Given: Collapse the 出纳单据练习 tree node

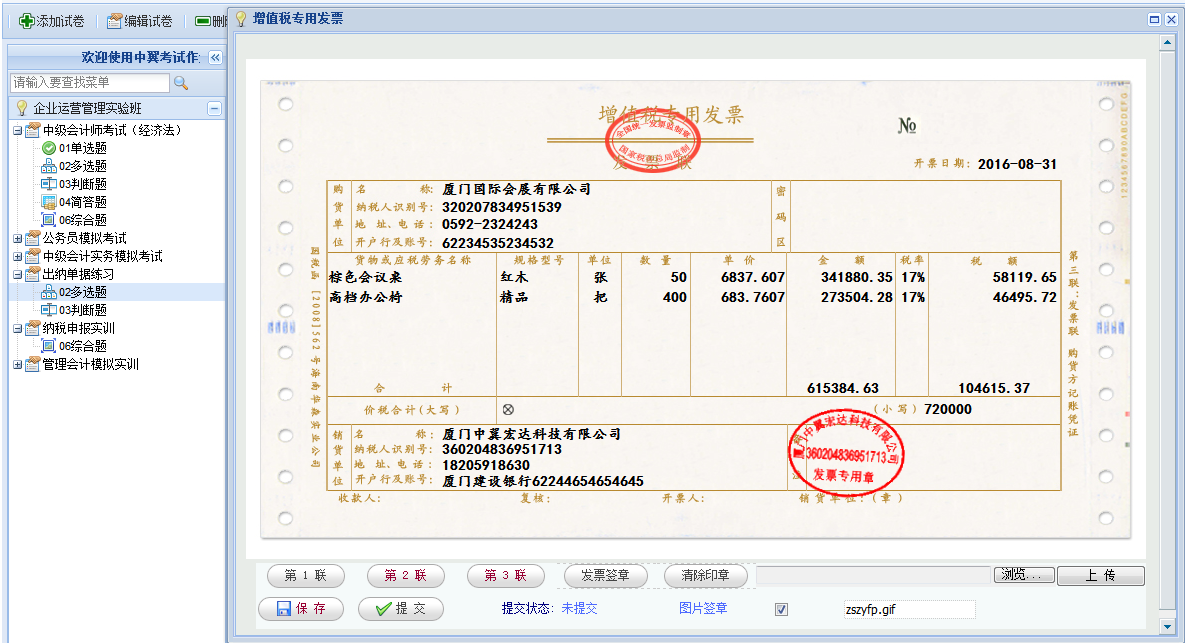Looking at the screenshot, I should [17, 275].
